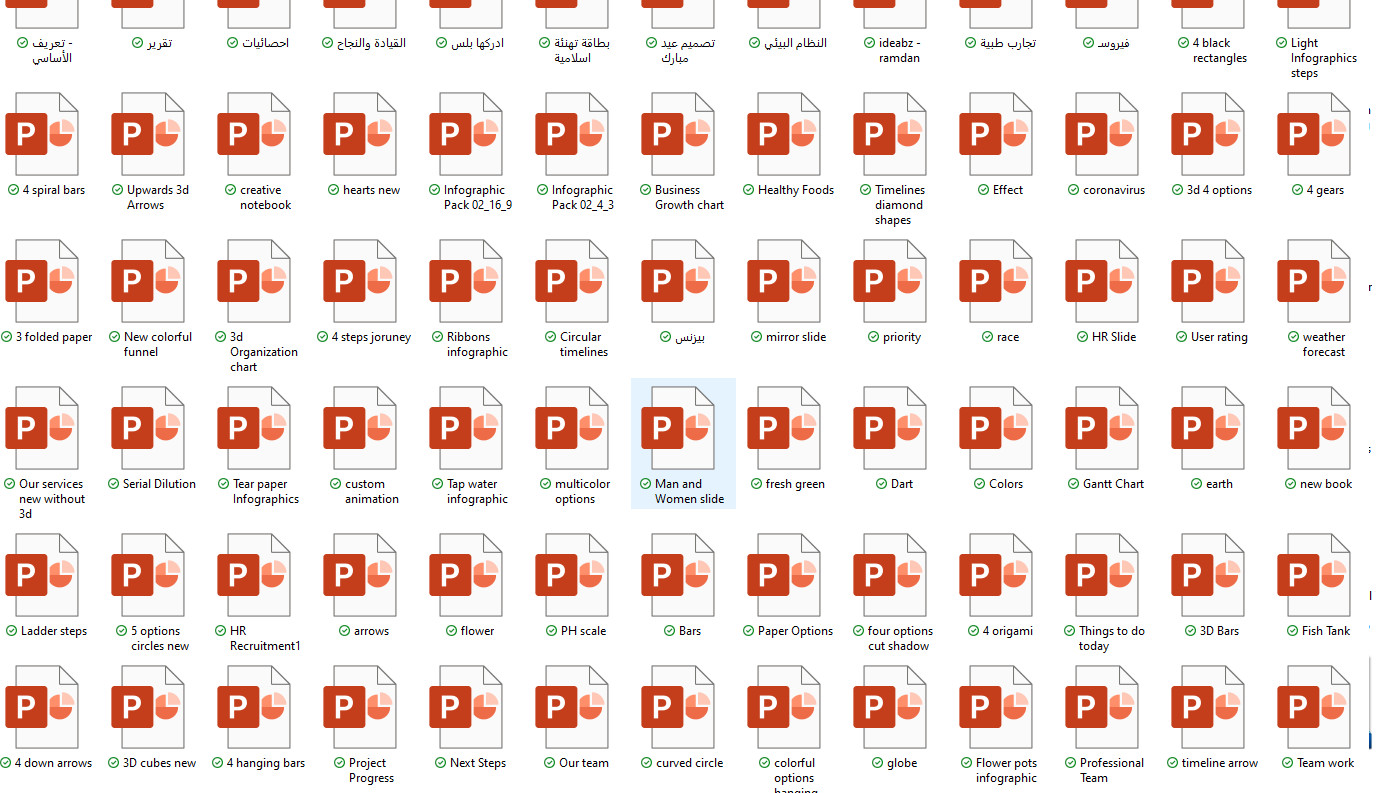Select the '3D cubes new' file name
1386x793 pixels.
tap(159, 763)
